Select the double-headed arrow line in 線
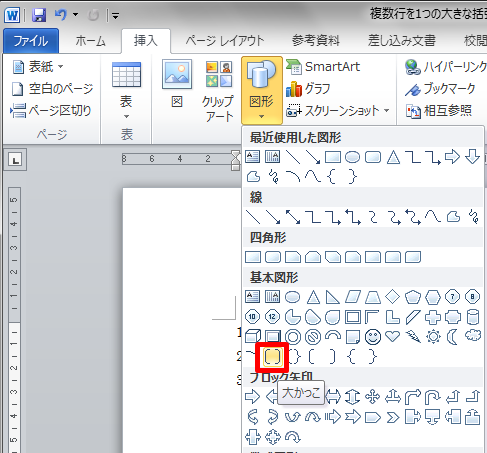 293,217
